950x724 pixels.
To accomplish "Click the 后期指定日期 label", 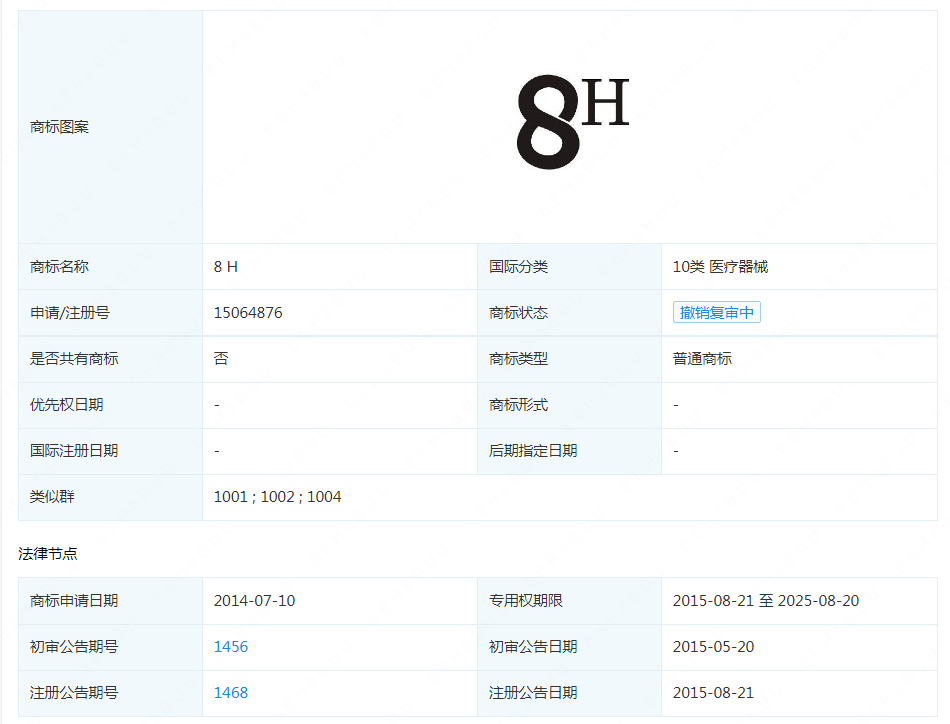I will 533,451.
